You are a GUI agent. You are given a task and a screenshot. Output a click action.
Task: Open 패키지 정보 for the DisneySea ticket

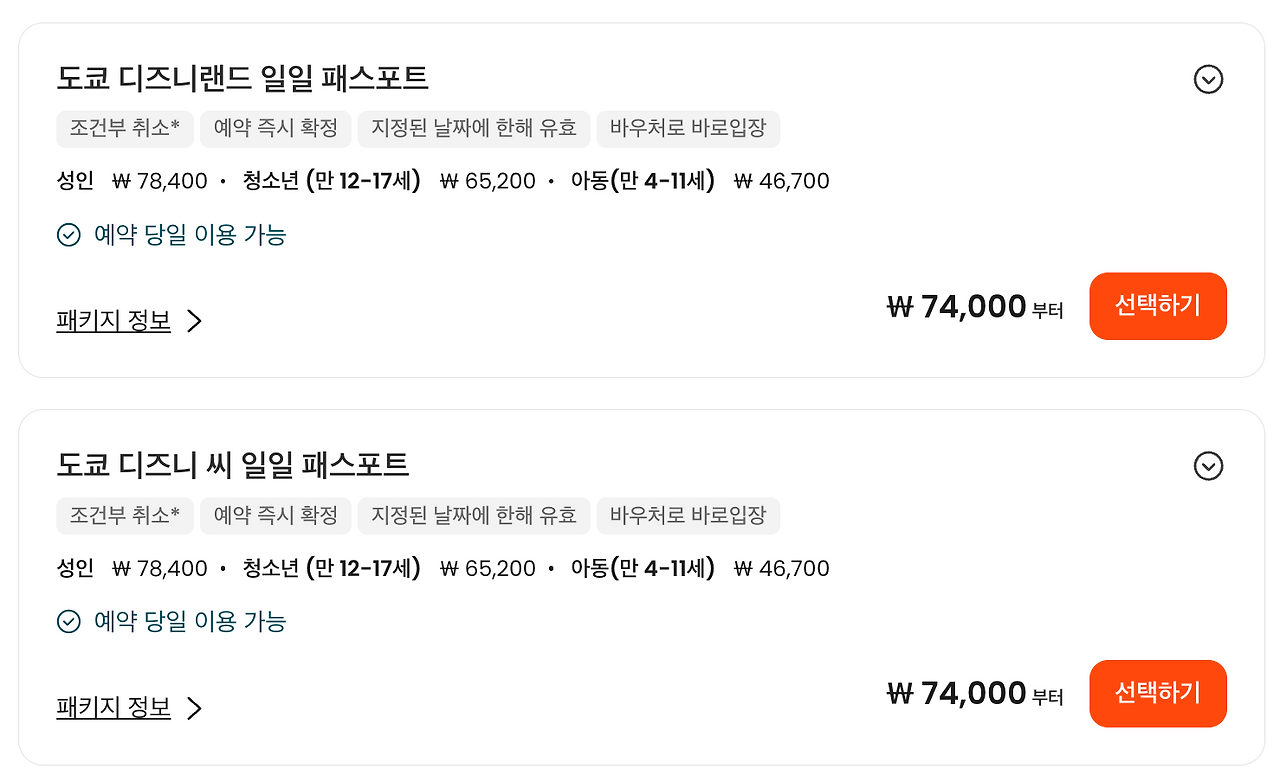[113, 708]
